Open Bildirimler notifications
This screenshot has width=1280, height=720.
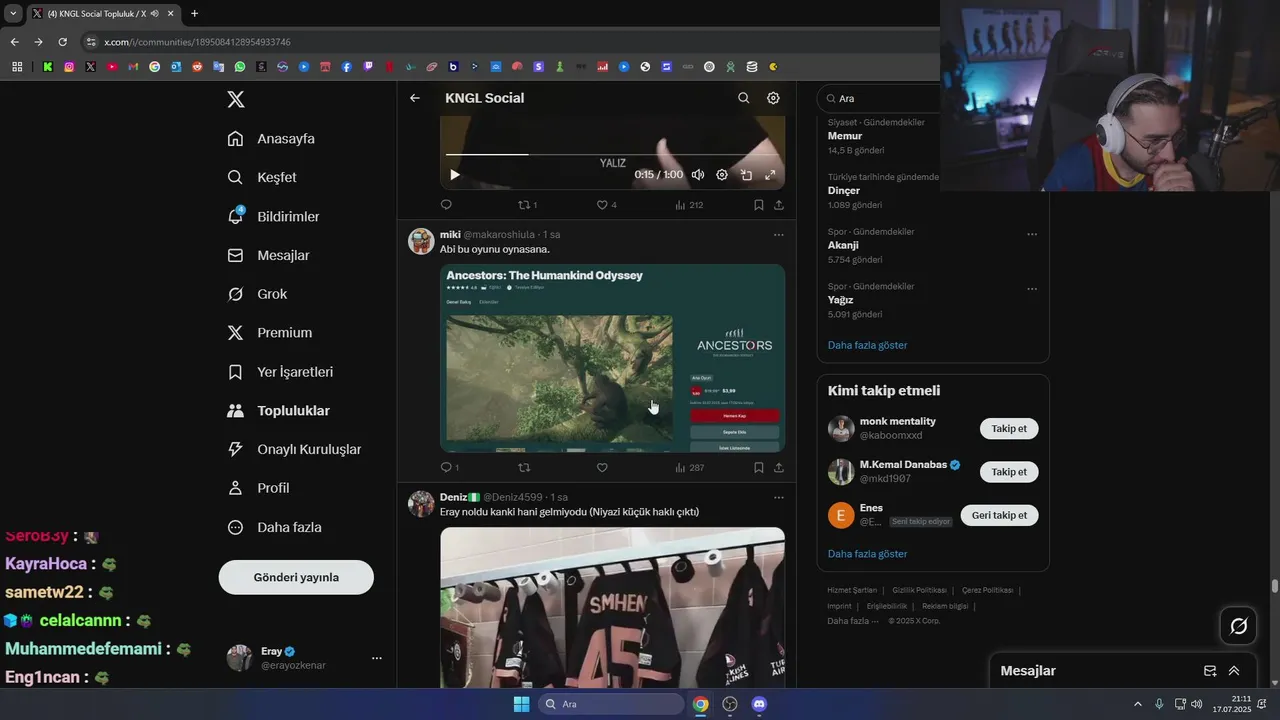(x=274, y=216)
